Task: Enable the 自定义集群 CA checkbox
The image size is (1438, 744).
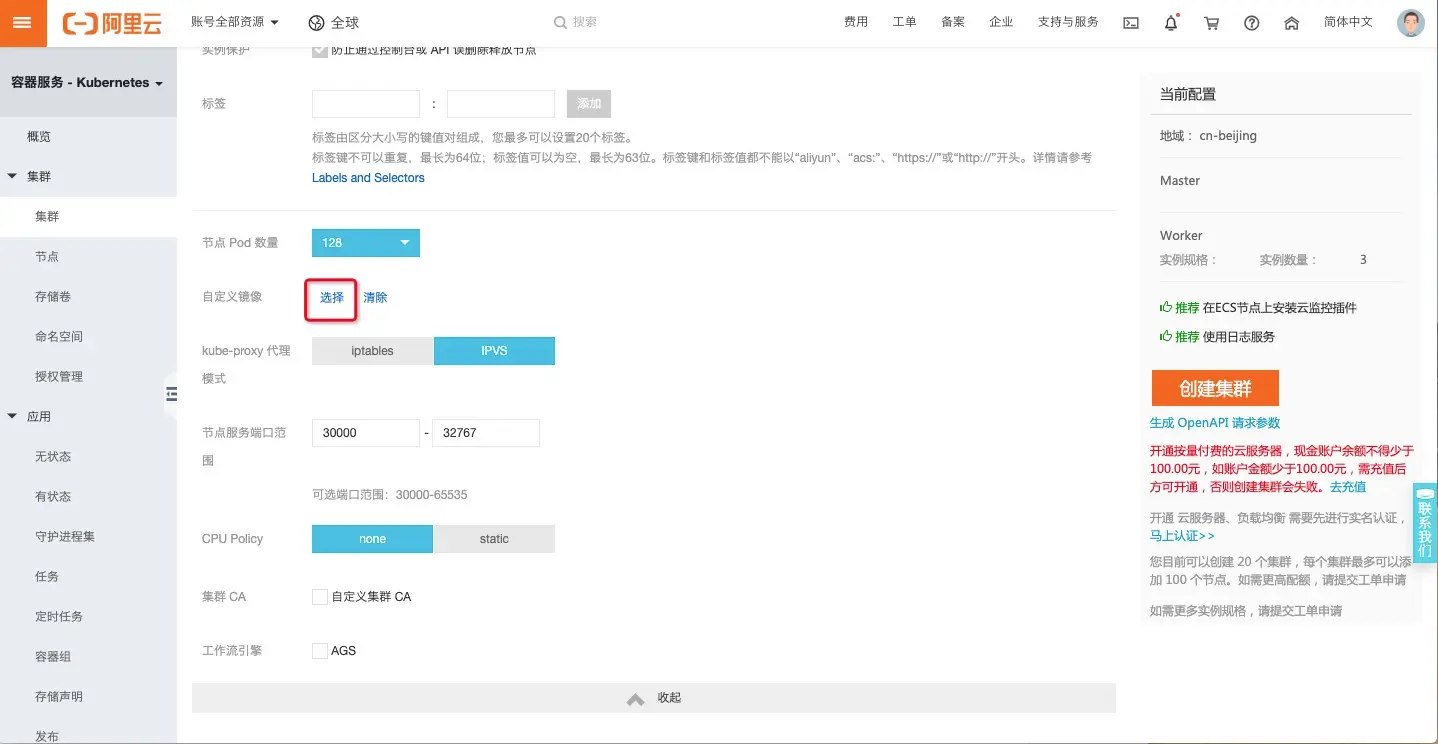Action: pyautogui.click(x=320, y=597)
